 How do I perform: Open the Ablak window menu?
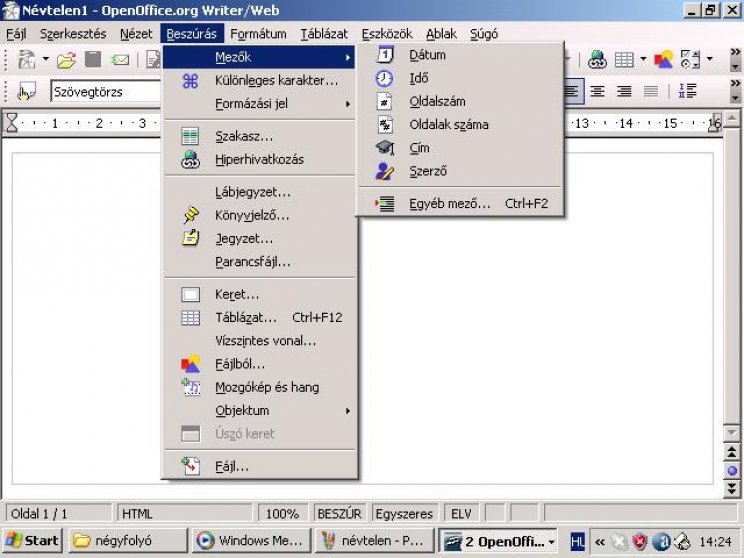click(x=441, y=34)
